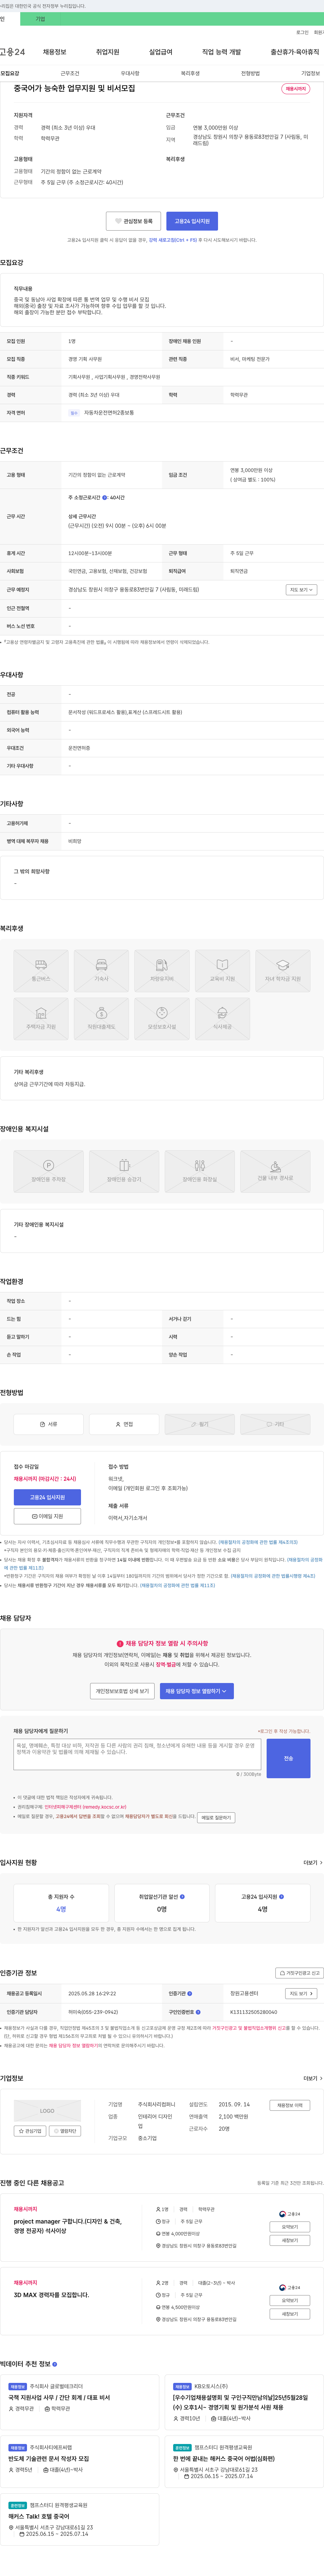Click the 기타 selection step box
Screen dimensions: 324x2576
(x=275, y=1424)
